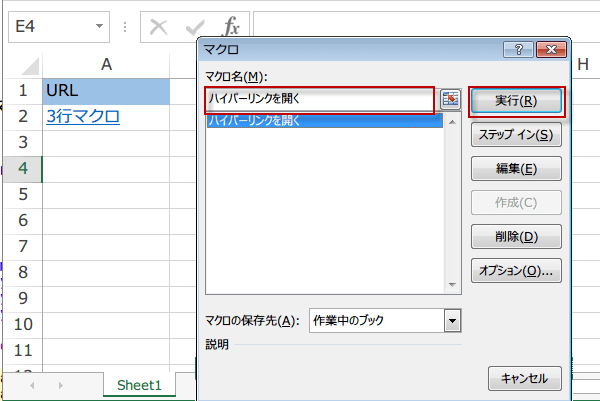The image size is (600, 401).
Task: Switch to the Sheet1 tab
Action: [139, 385]
